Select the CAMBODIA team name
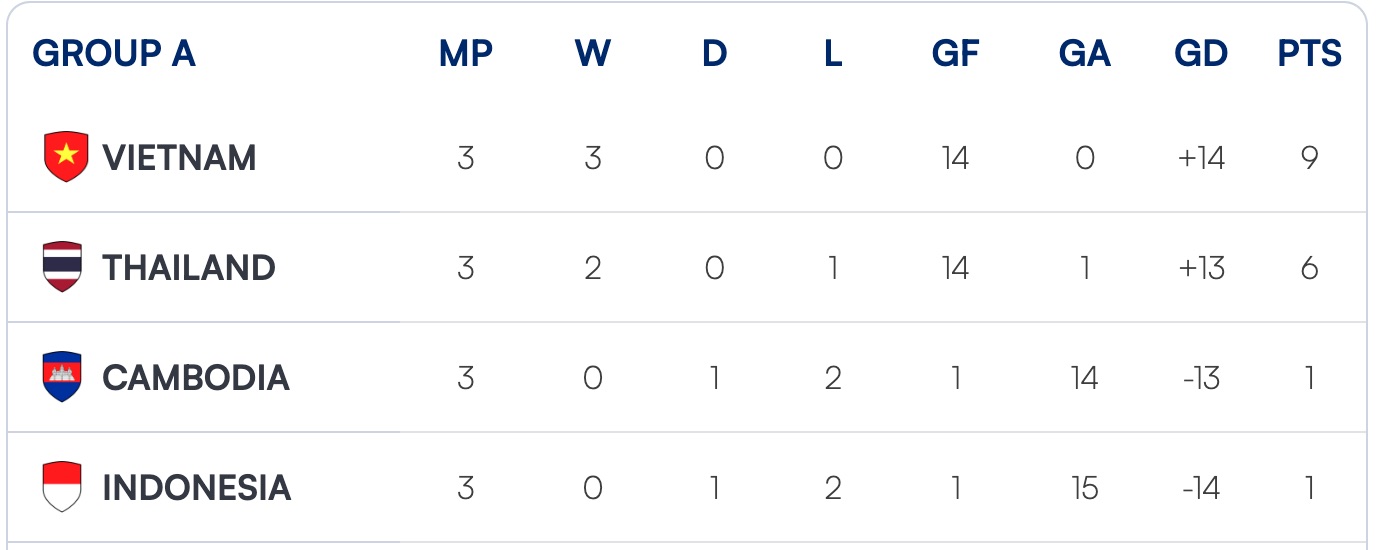Image resolution: width=1376 pixels, height=550 pixels. [x=196, y=378]
